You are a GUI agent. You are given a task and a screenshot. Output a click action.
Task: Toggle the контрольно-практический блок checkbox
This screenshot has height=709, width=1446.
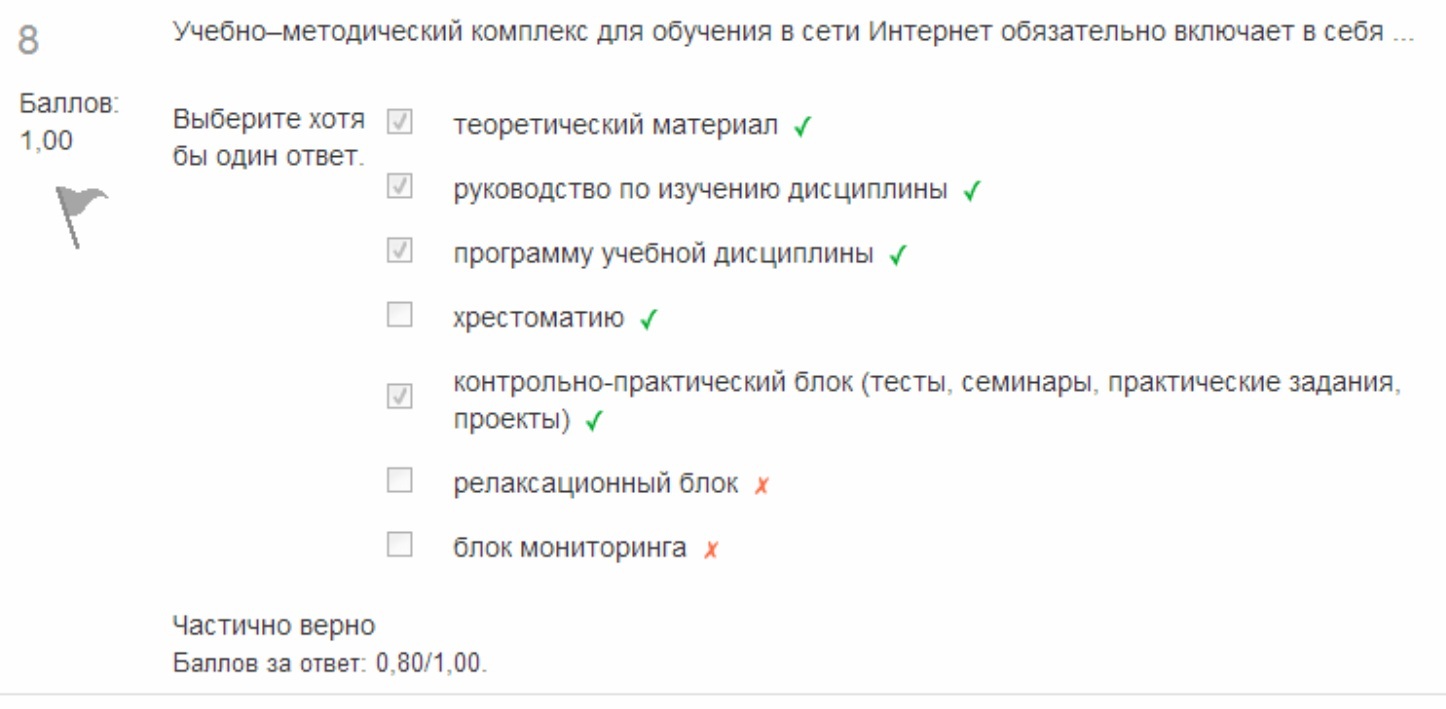click(x=399, y=397)
